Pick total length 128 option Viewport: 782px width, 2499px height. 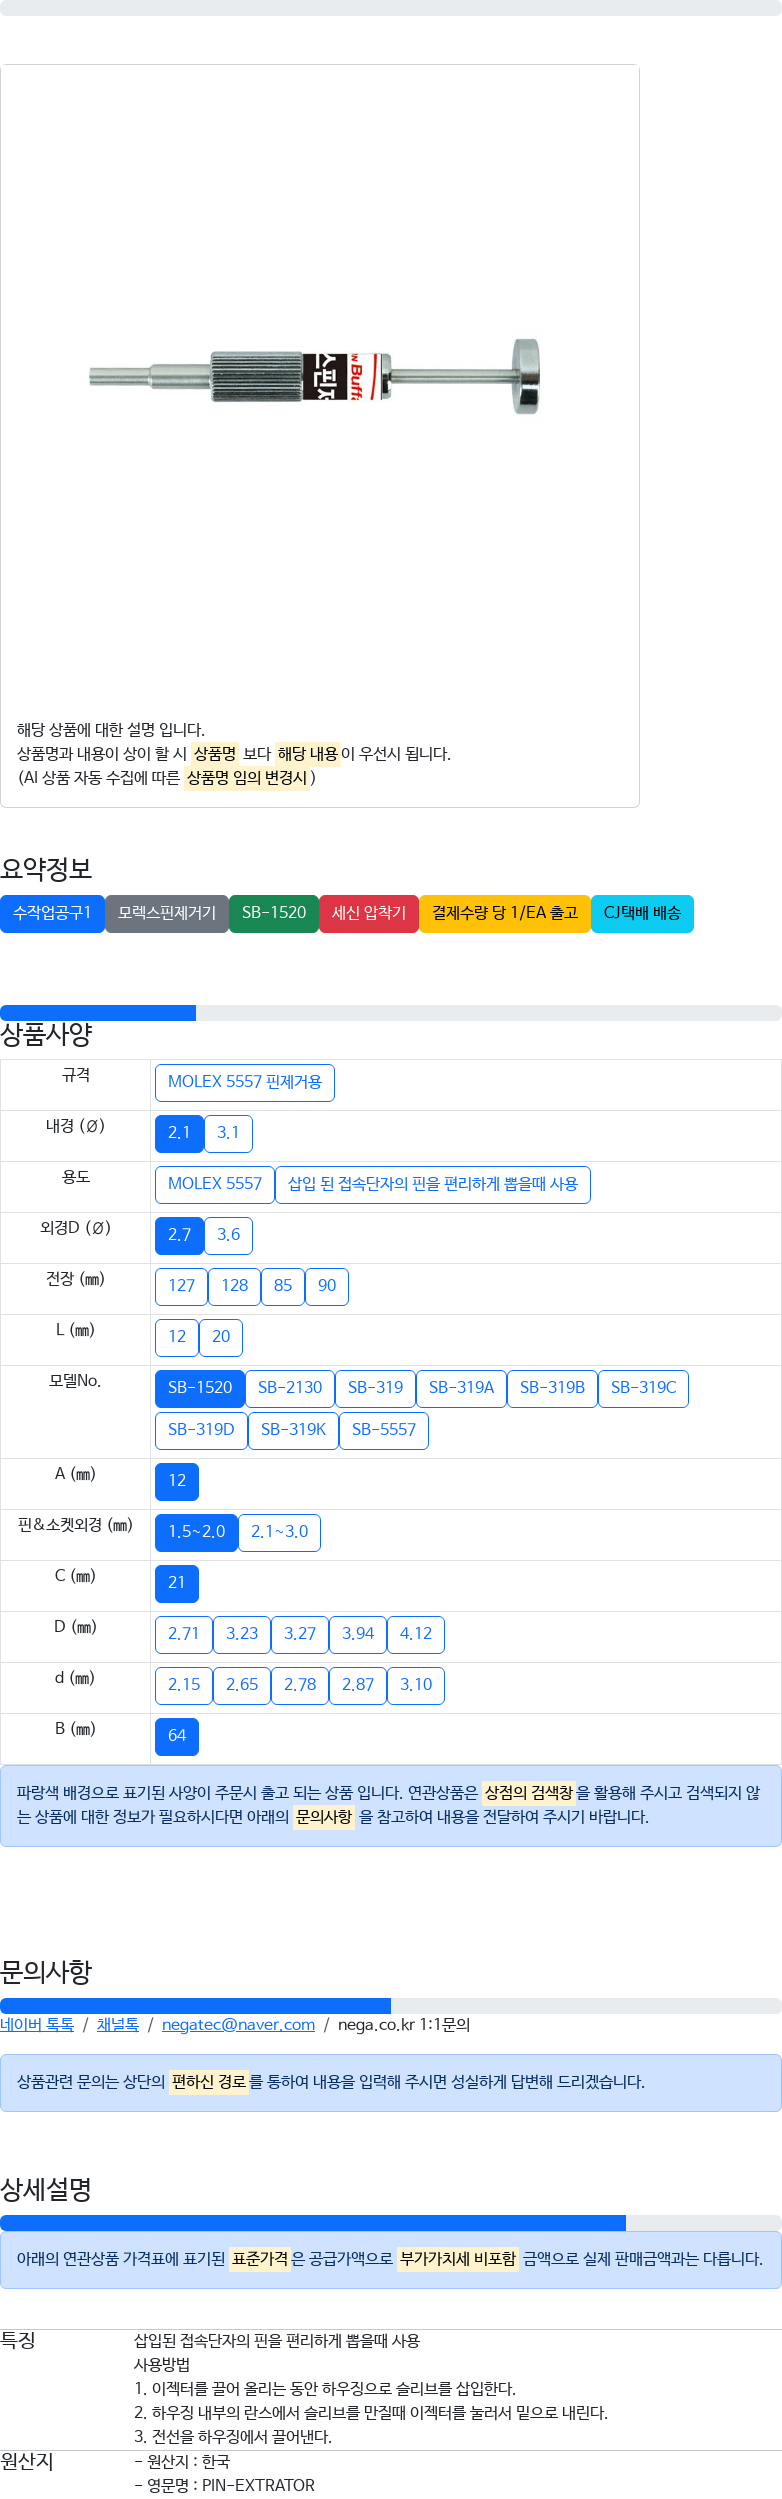pos(234,1286)
